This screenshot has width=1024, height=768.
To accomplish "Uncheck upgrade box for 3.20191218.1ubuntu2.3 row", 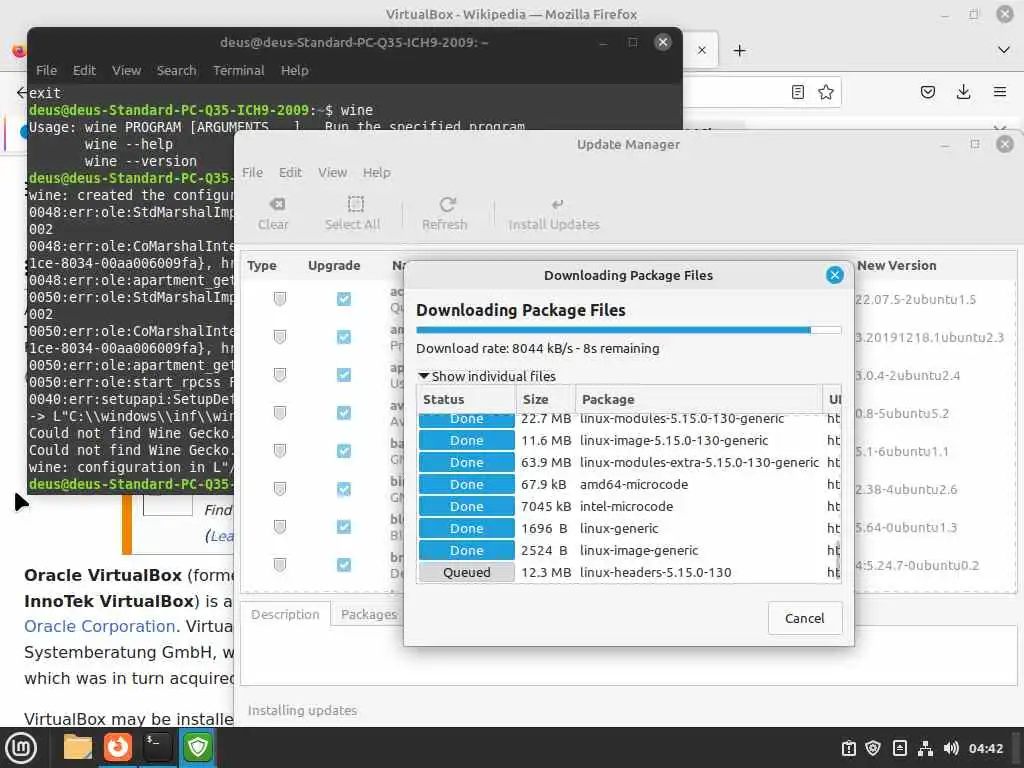I will 344,337.
